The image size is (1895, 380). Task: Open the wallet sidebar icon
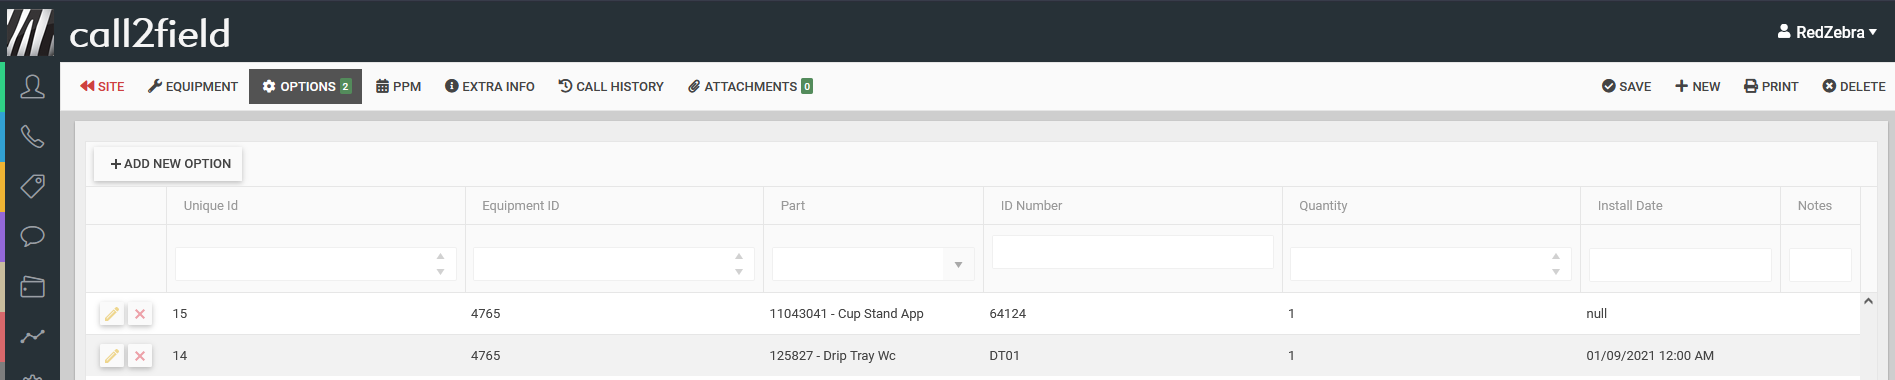click(x=32, y=287)
